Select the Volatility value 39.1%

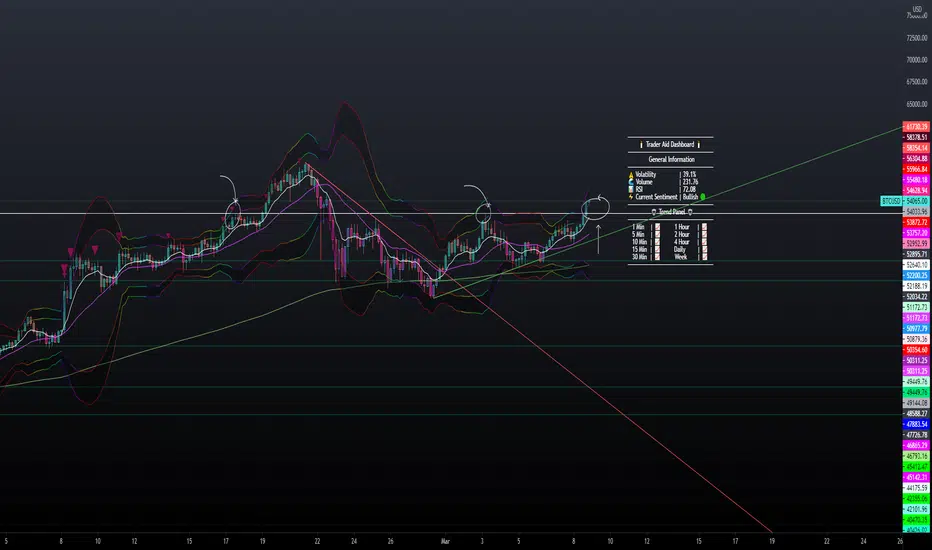click(689, 175)
